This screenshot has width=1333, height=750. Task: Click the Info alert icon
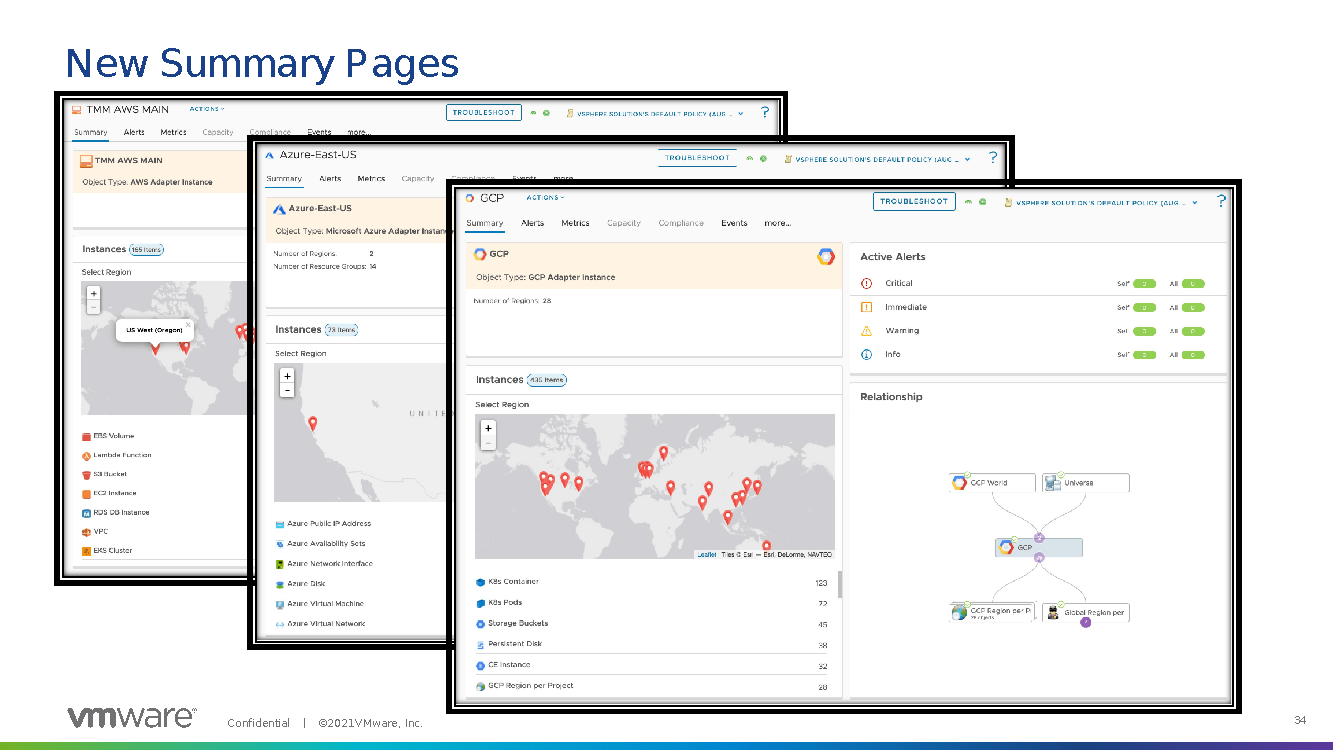(x=866, y=355)
